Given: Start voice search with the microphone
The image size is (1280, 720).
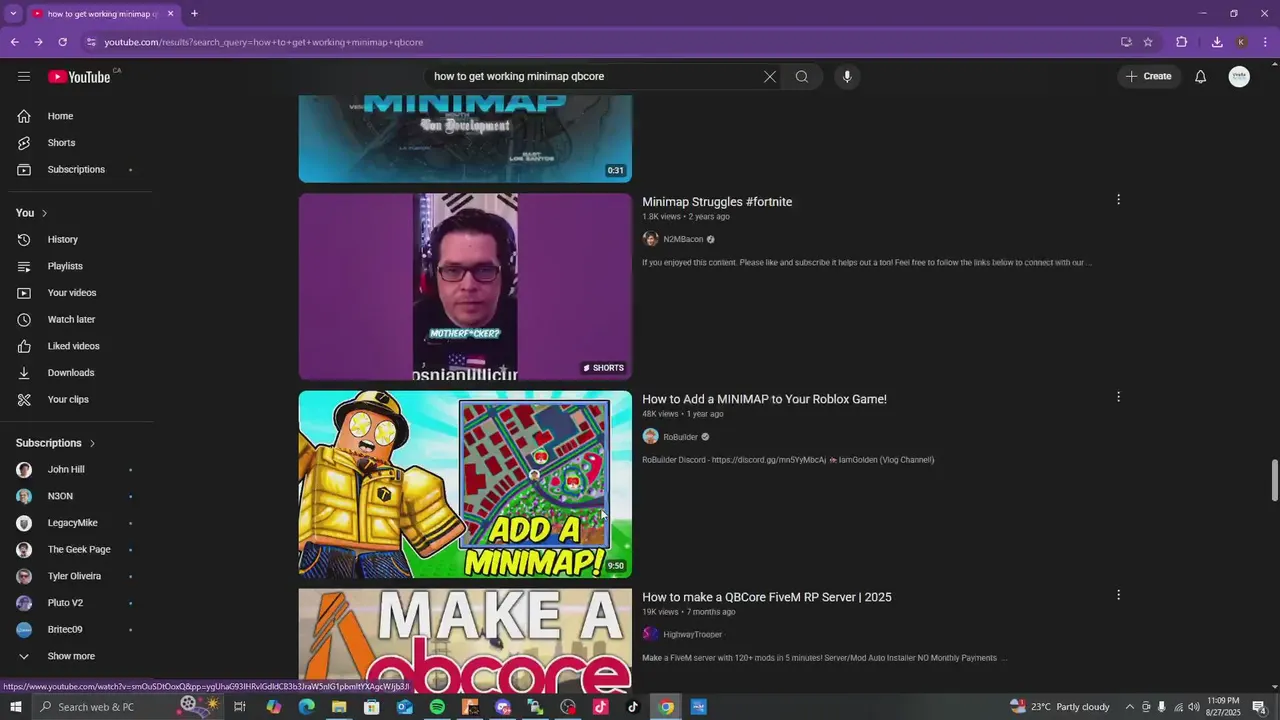Looking at the screenshot, I should (847, 76).
